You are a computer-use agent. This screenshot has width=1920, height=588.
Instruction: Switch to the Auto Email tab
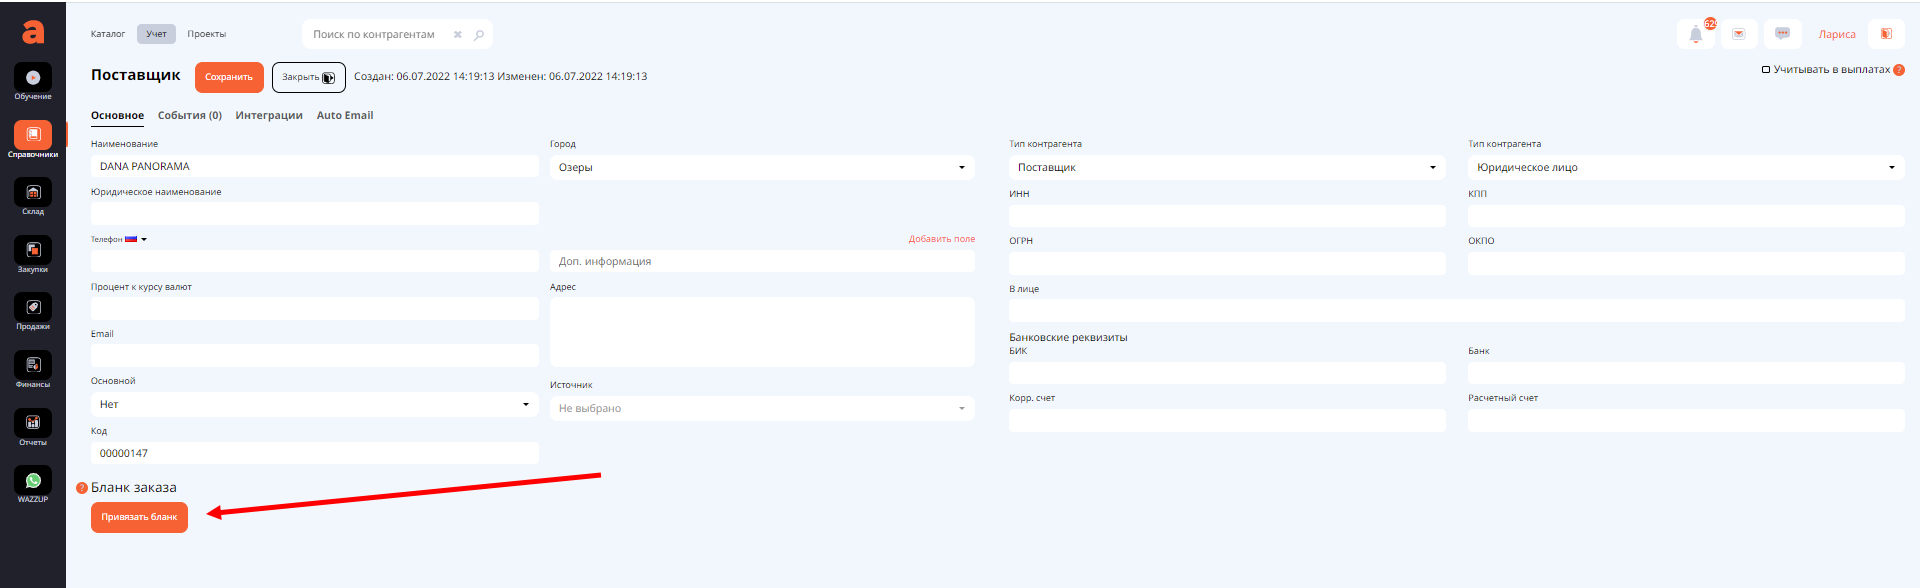(345, 116)
